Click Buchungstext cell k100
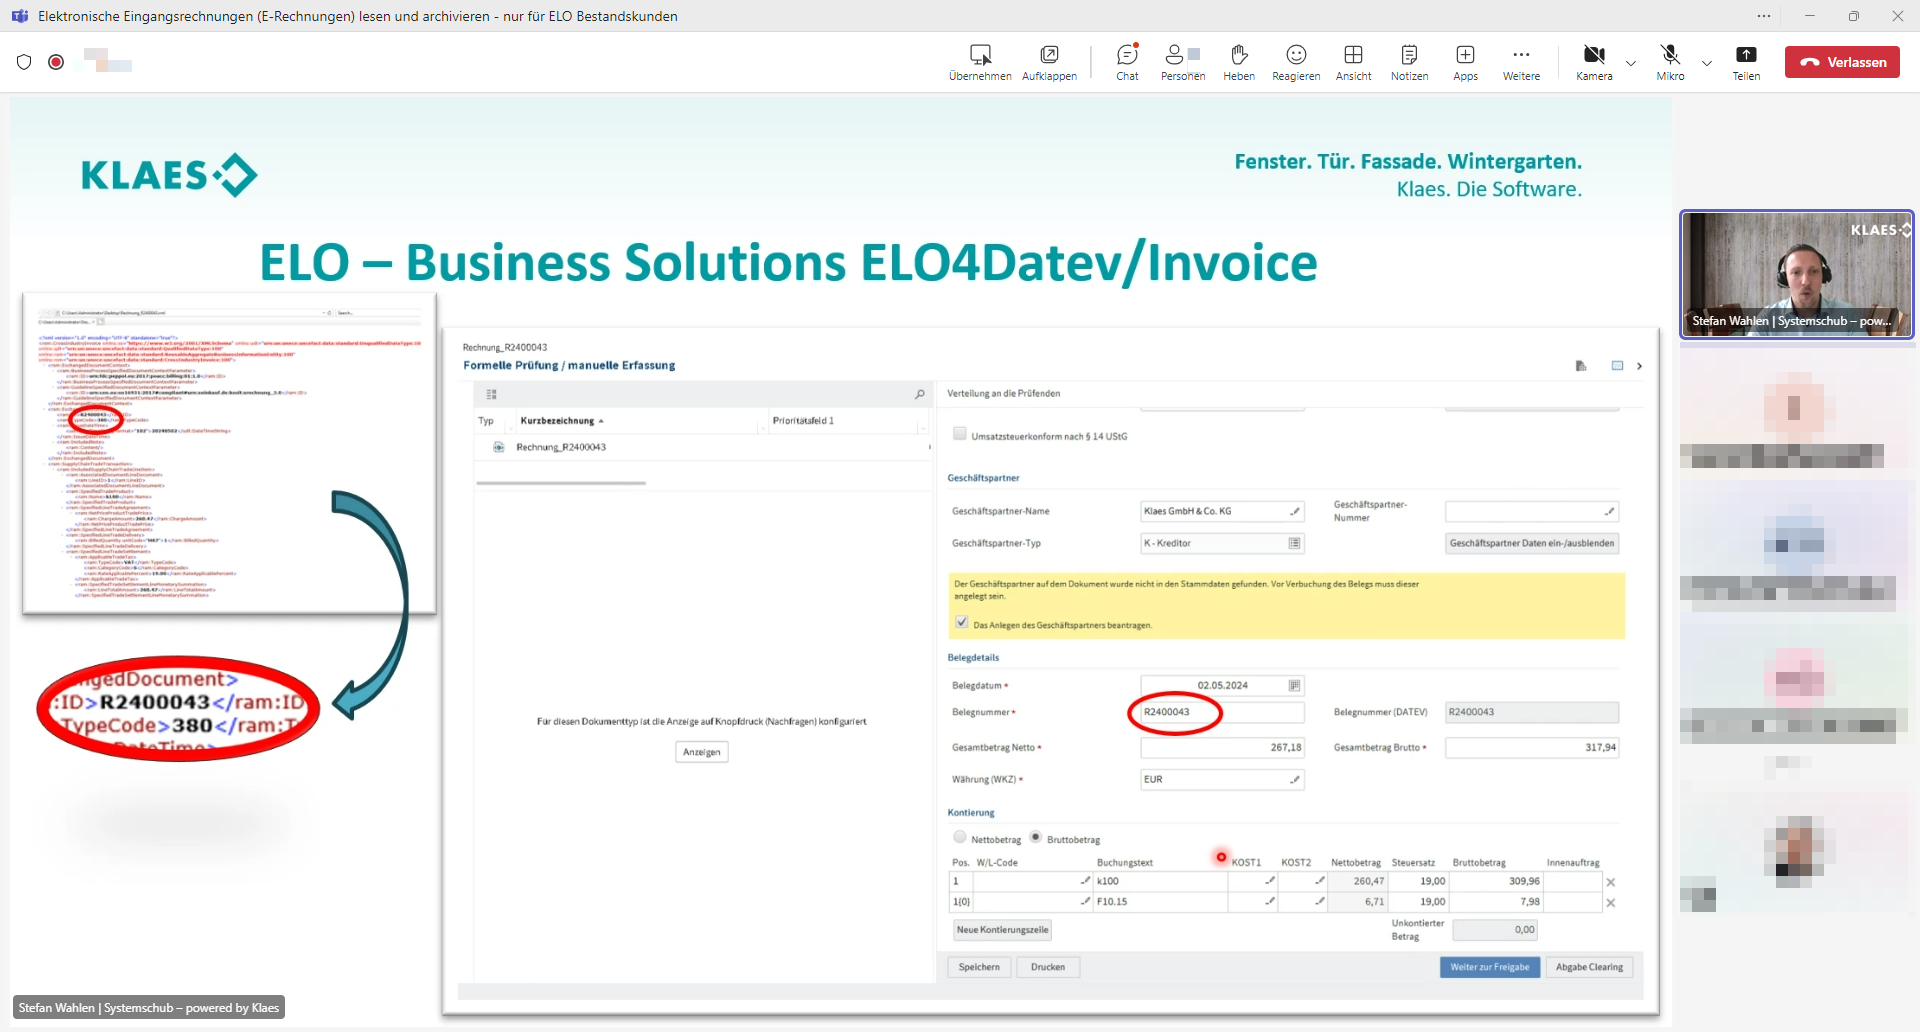This screenshot has width=1920, height=1032. (x=1160, y=881)
